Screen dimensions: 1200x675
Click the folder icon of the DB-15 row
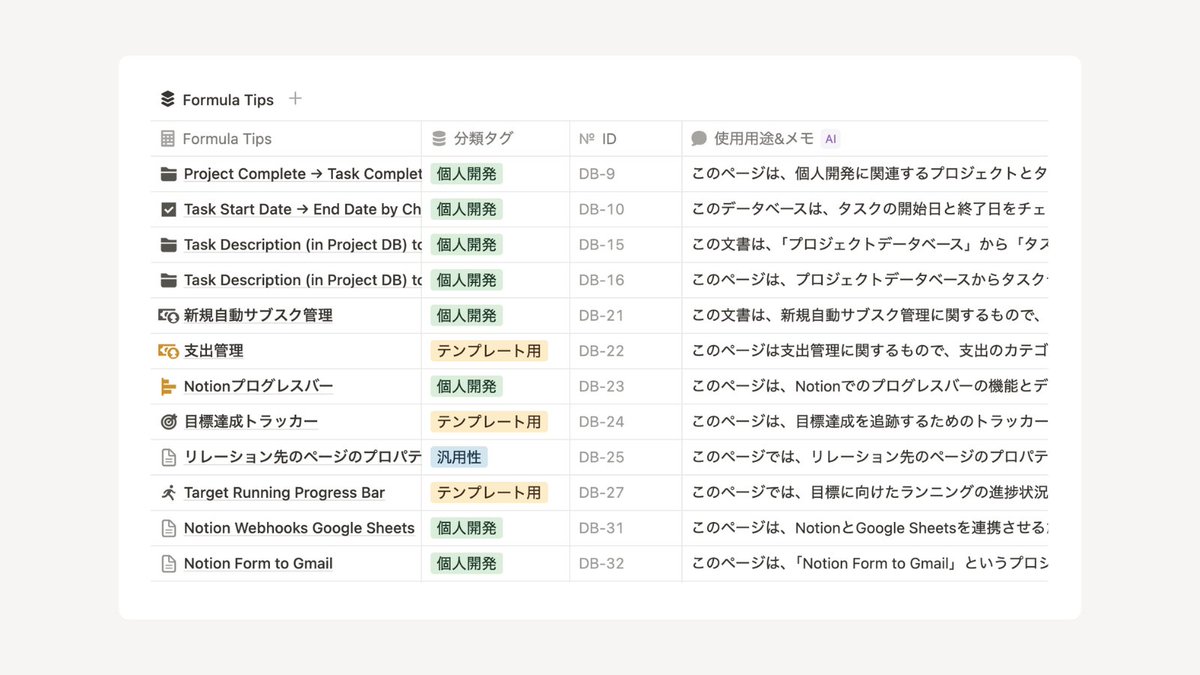(168, 245)
